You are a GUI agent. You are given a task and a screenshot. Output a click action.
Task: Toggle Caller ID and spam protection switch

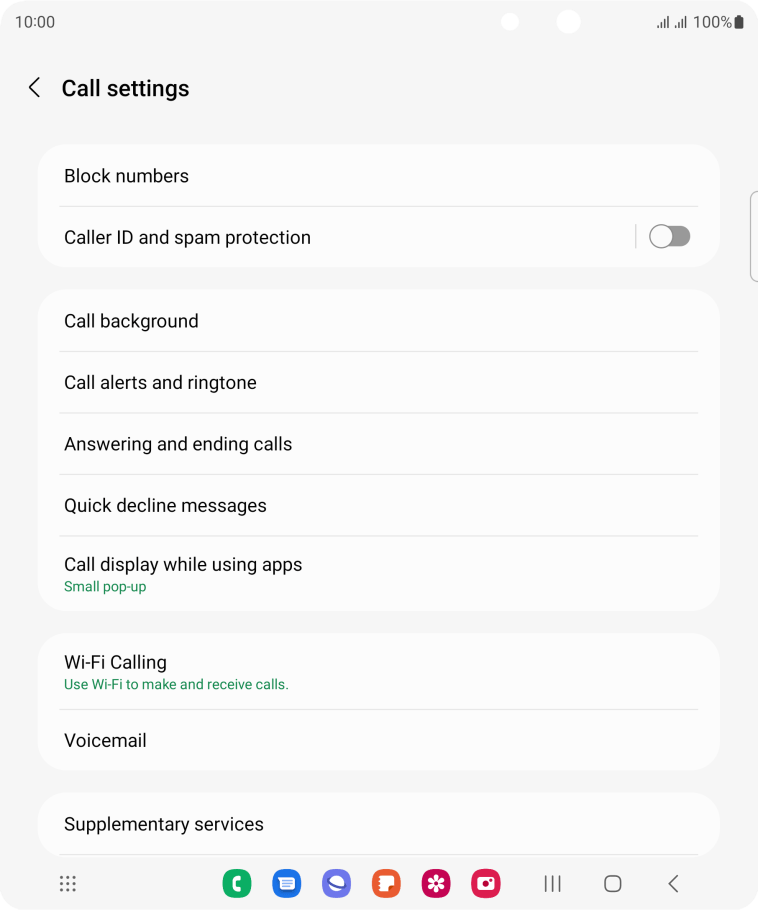pyautogui.click(x=669, y=237)
